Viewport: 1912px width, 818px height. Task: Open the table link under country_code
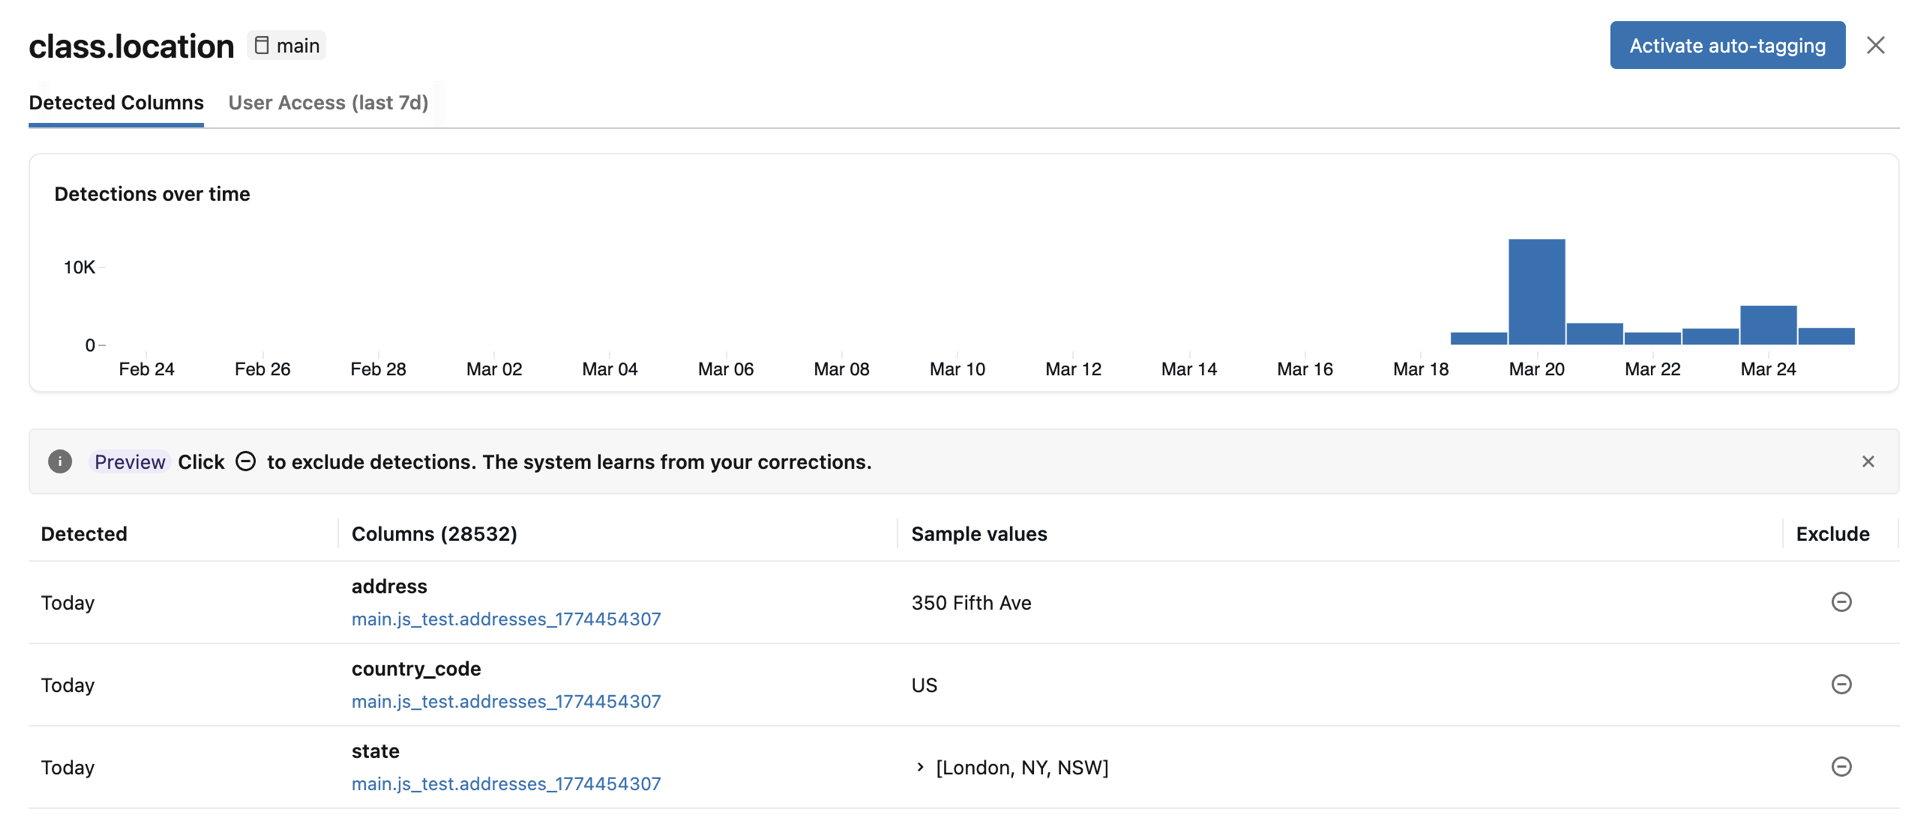tap(505, 701)
